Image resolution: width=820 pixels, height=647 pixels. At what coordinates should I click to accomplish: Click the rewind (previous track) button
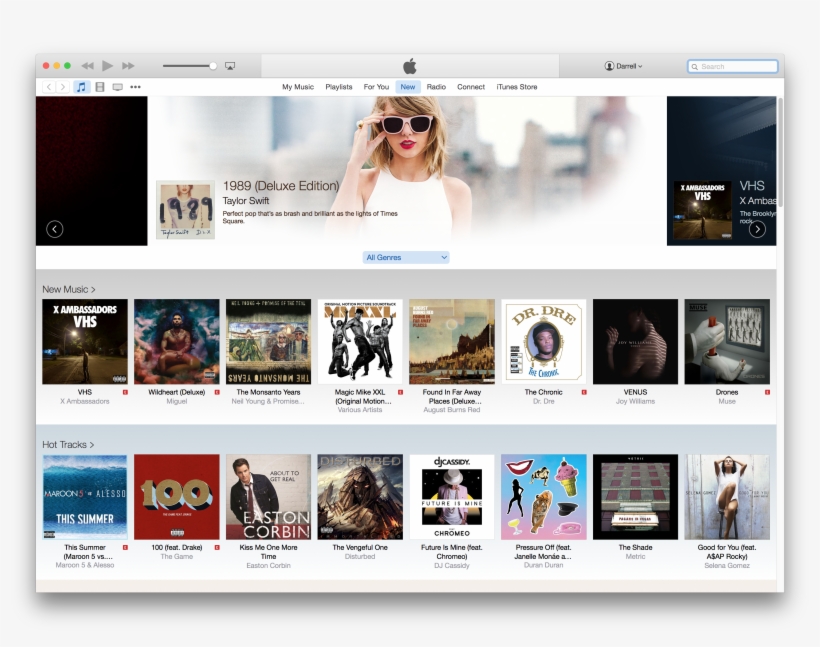tap(88, 66)
